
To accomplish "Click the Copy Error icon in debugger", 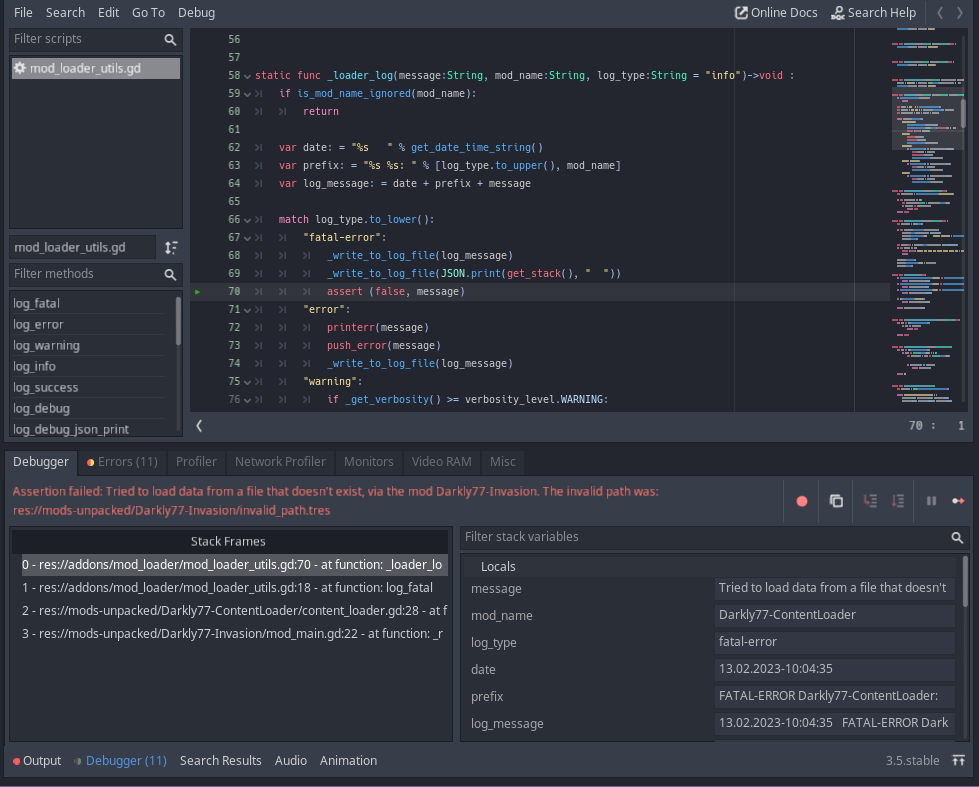I will pos(836,501).
